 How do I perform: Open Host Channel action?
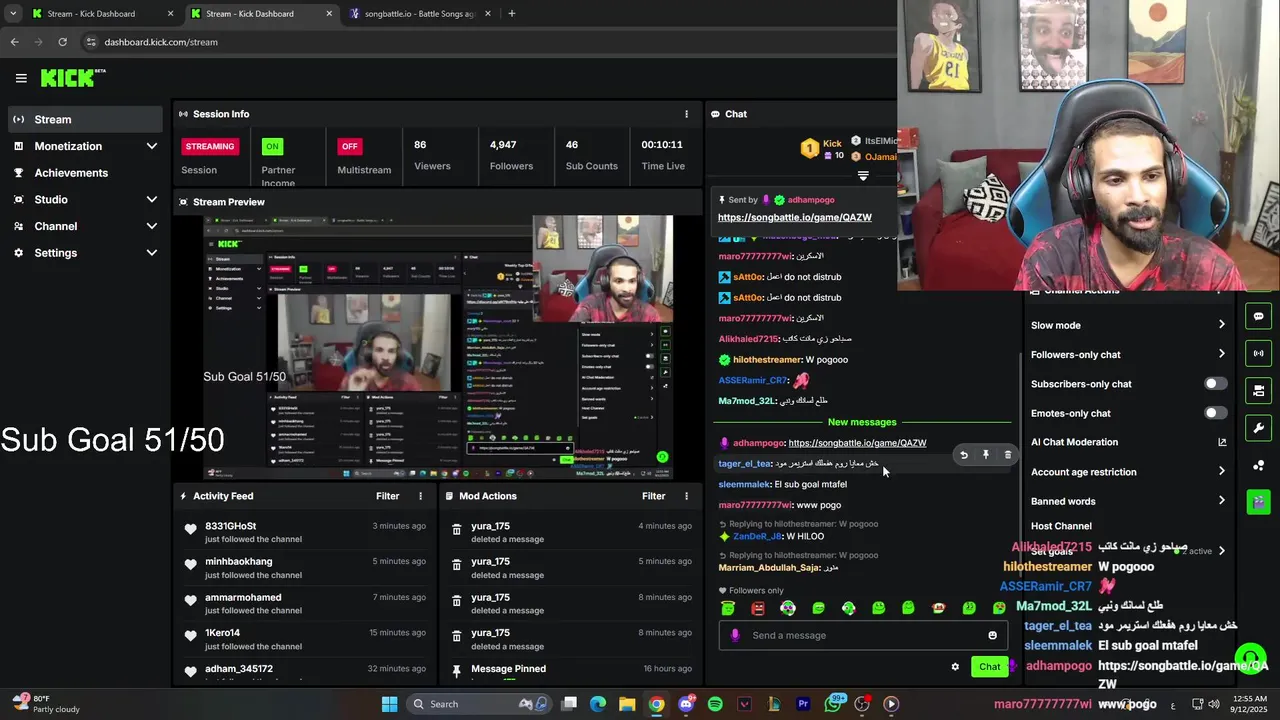pyautogui.click(x=1061, y=526)
